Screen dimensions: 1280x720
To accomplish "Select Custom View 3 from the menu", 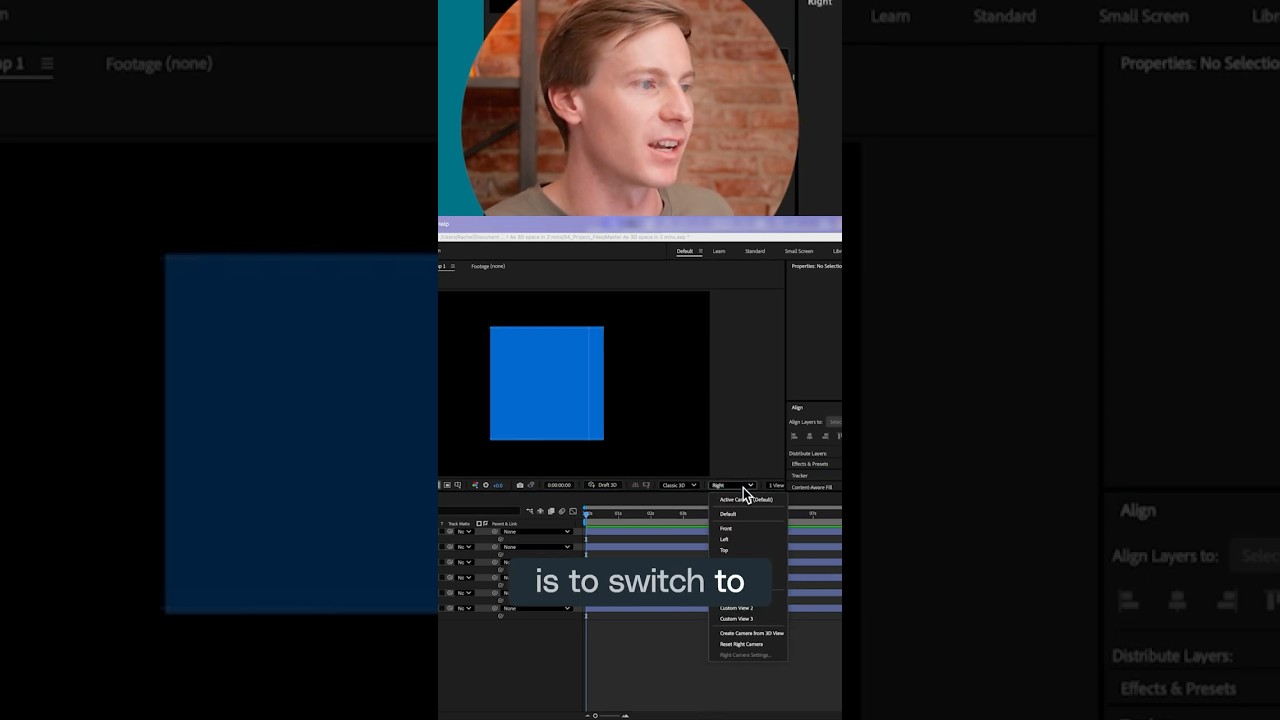I will (747, 619).
